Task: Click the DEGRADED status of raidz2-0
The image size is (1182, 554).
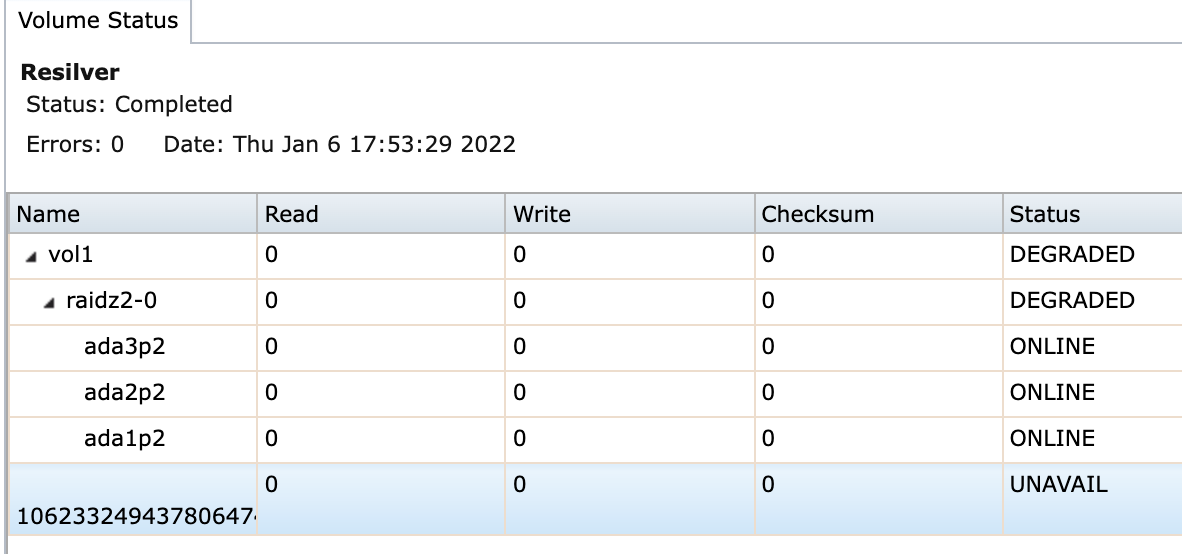Action: click(x=1072, y=301)
